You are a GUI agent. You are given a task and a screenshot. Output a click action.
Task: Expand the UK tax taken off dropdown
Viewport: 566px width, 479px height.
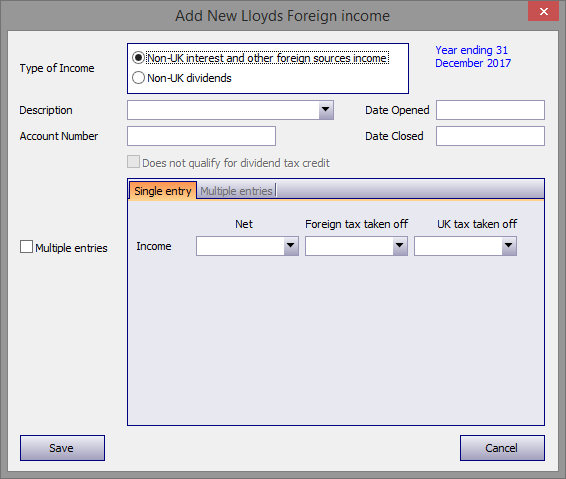pyautogui.click(x=509, y=246)
